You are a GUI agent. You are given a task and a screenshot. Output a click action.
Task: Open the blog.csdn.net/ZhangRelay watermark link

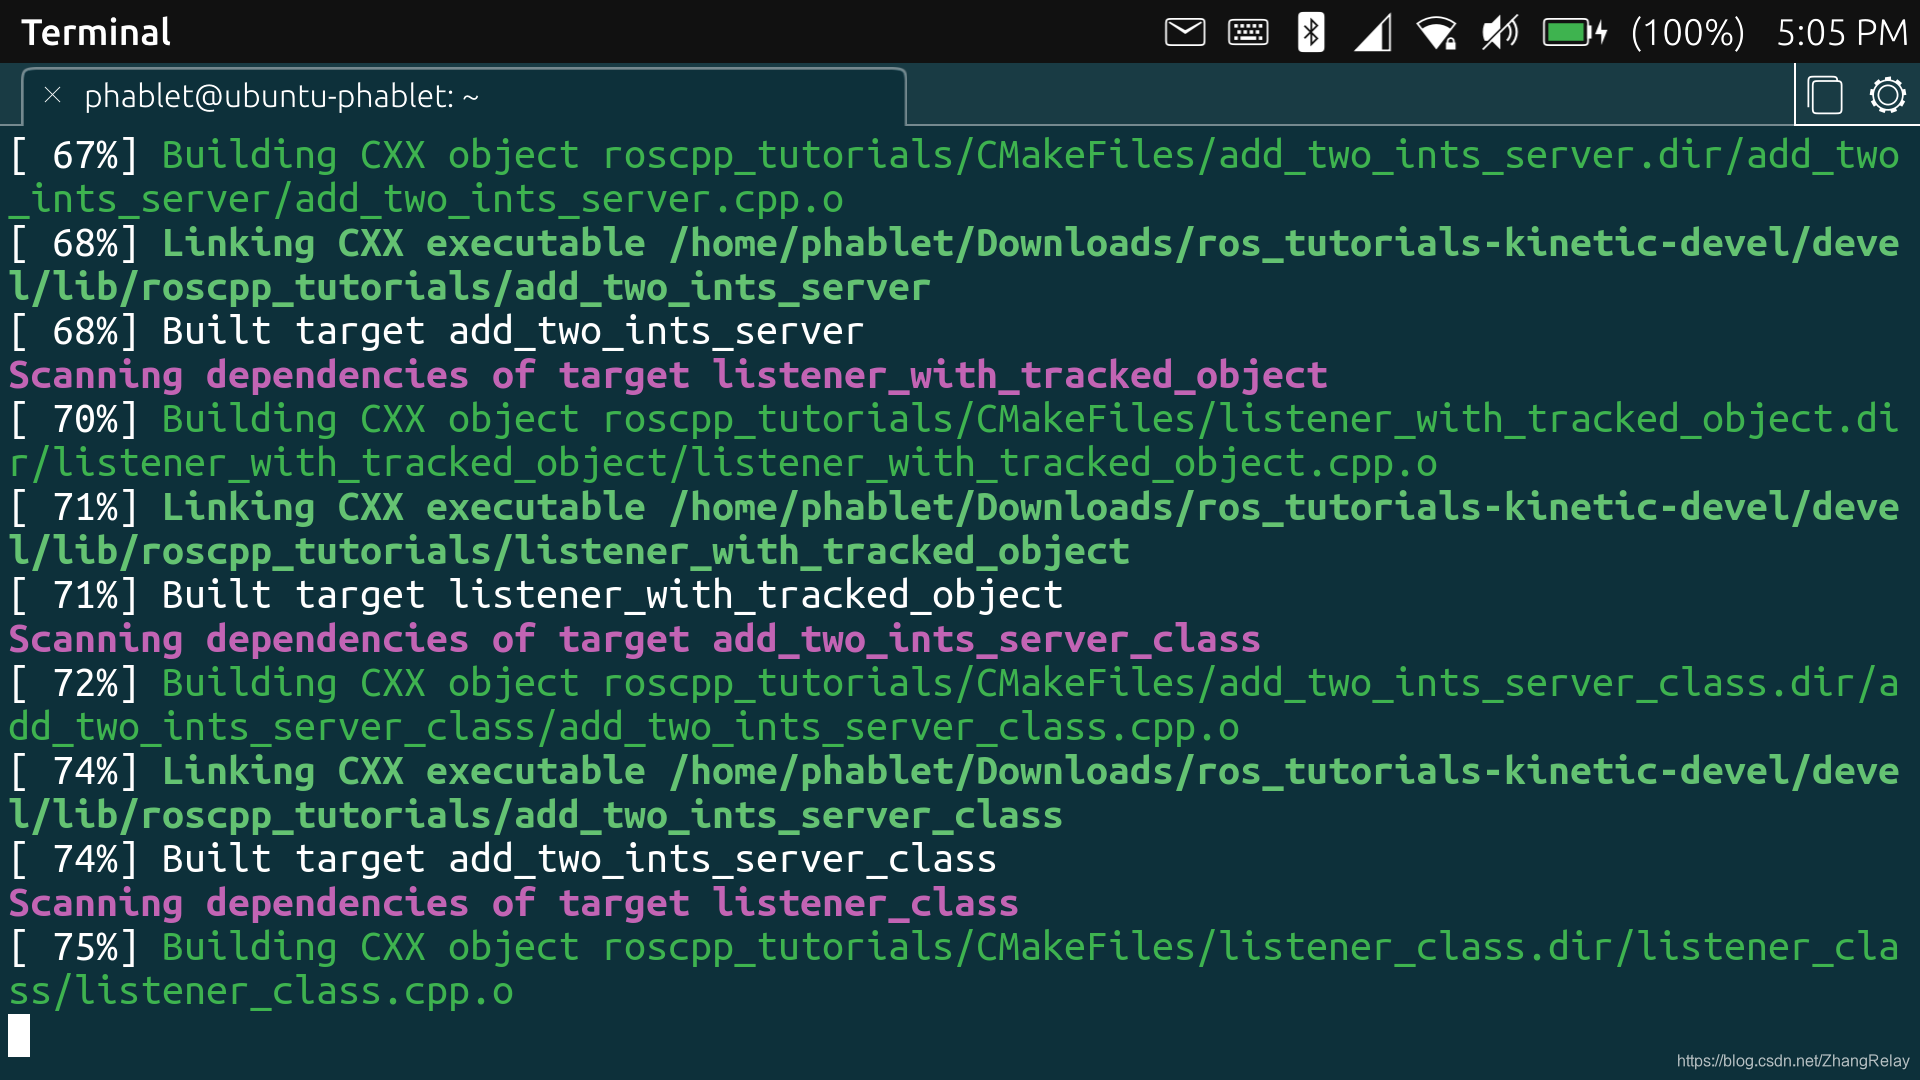coord(1792,1061)
